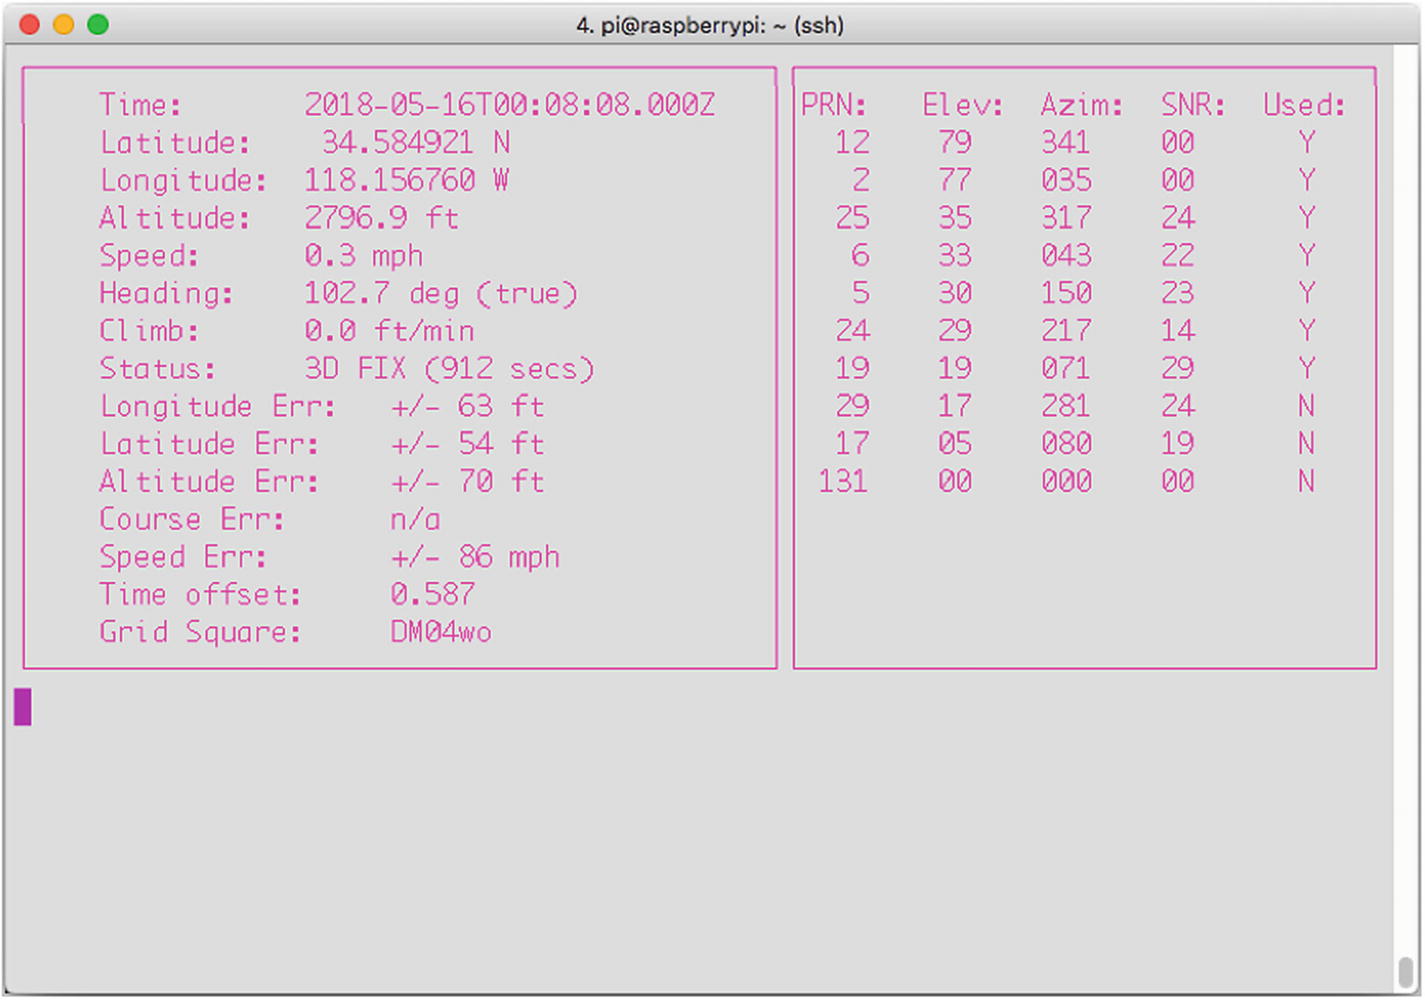Click the longitude error '+/- 63 ft'
Screen dimensions: 1425x1000
pyautogui.click(x=467, y=407)
